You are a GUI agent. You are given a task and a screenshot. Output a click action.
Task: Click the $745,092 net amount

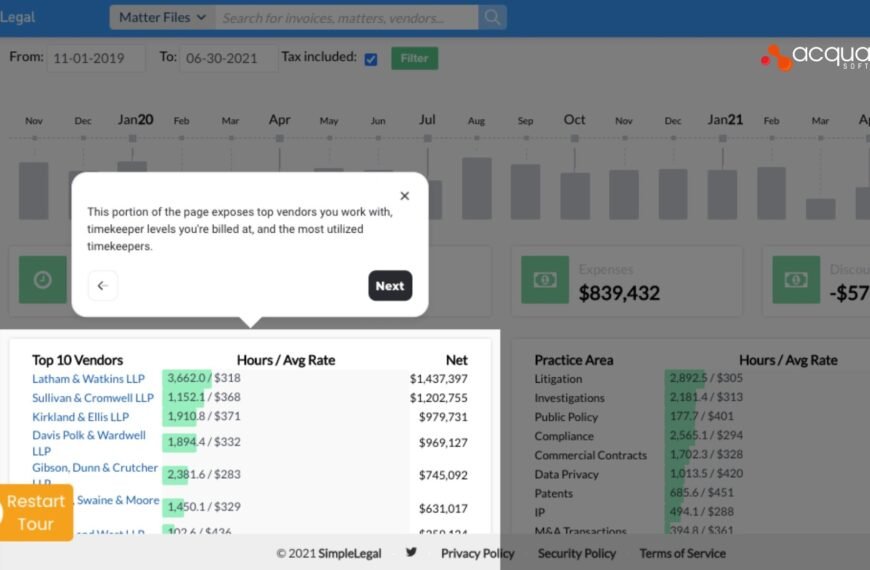(443, 475)
